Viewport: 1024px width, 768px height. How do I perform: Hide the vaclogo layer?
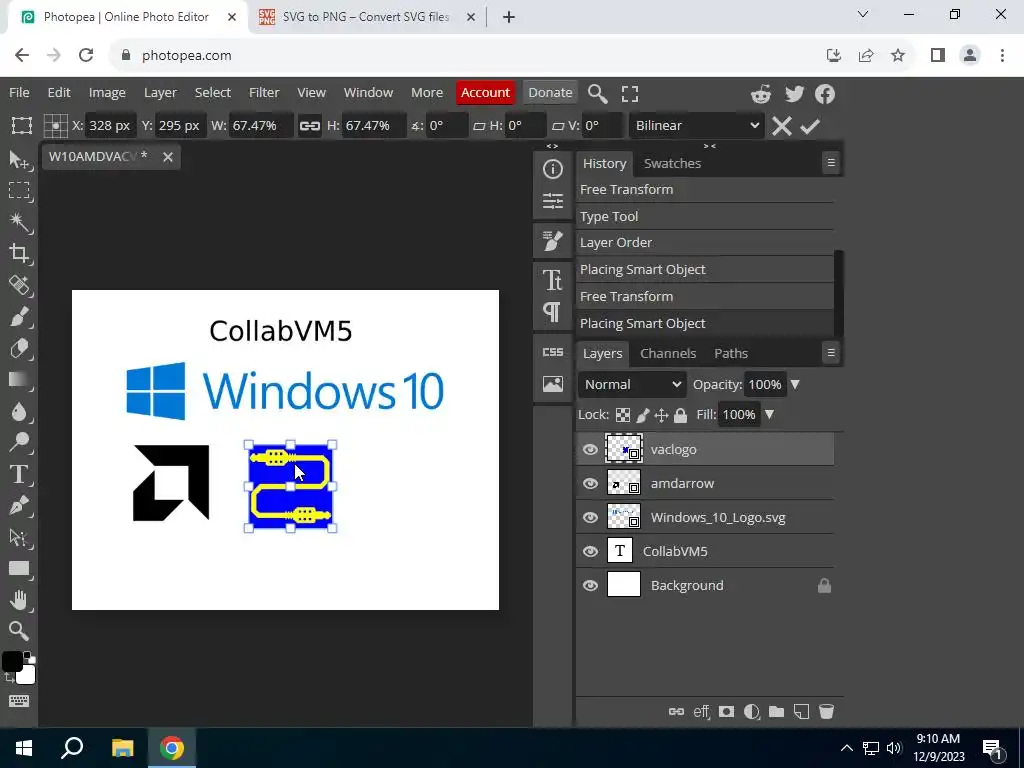[x=590, y=449]
